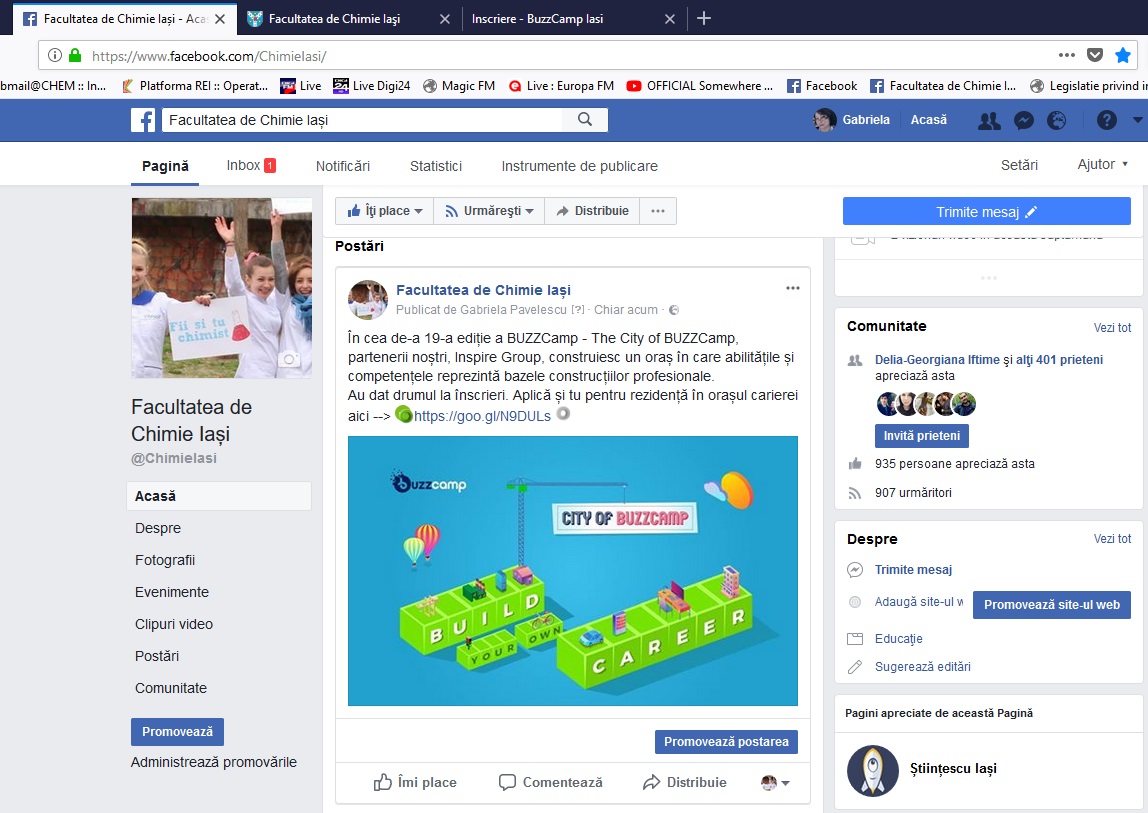Open the Pocket icon in address bar

coord(1095,55)
